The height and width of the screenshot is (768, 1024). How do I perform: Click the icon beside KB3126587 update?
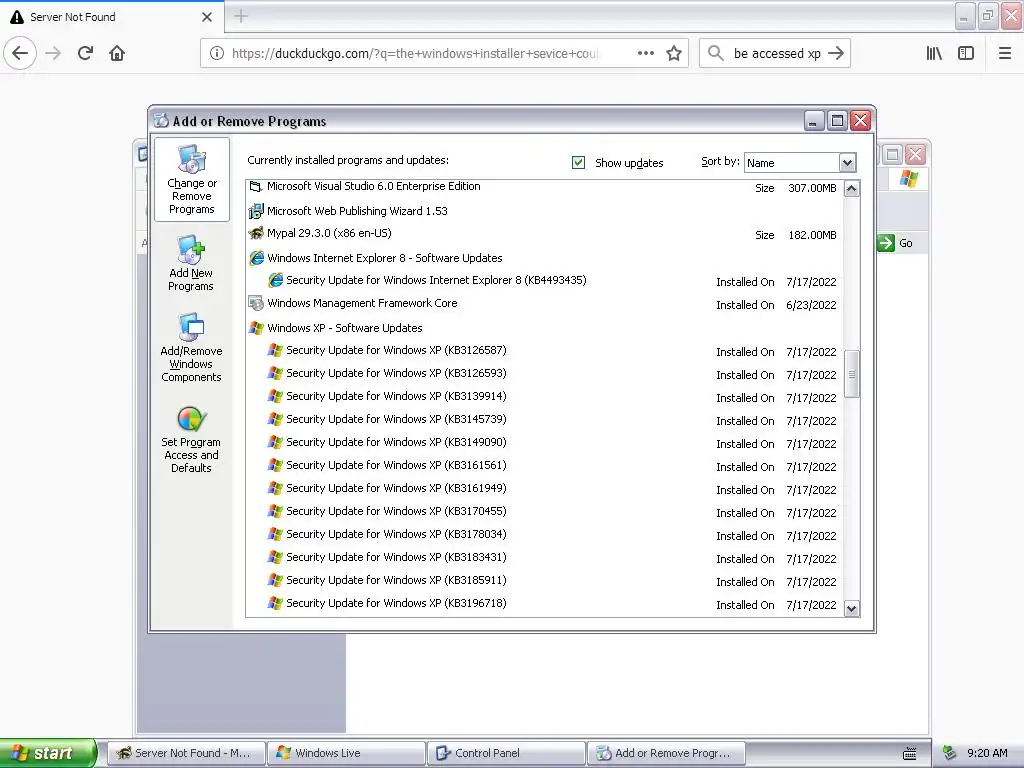point(275,350)
